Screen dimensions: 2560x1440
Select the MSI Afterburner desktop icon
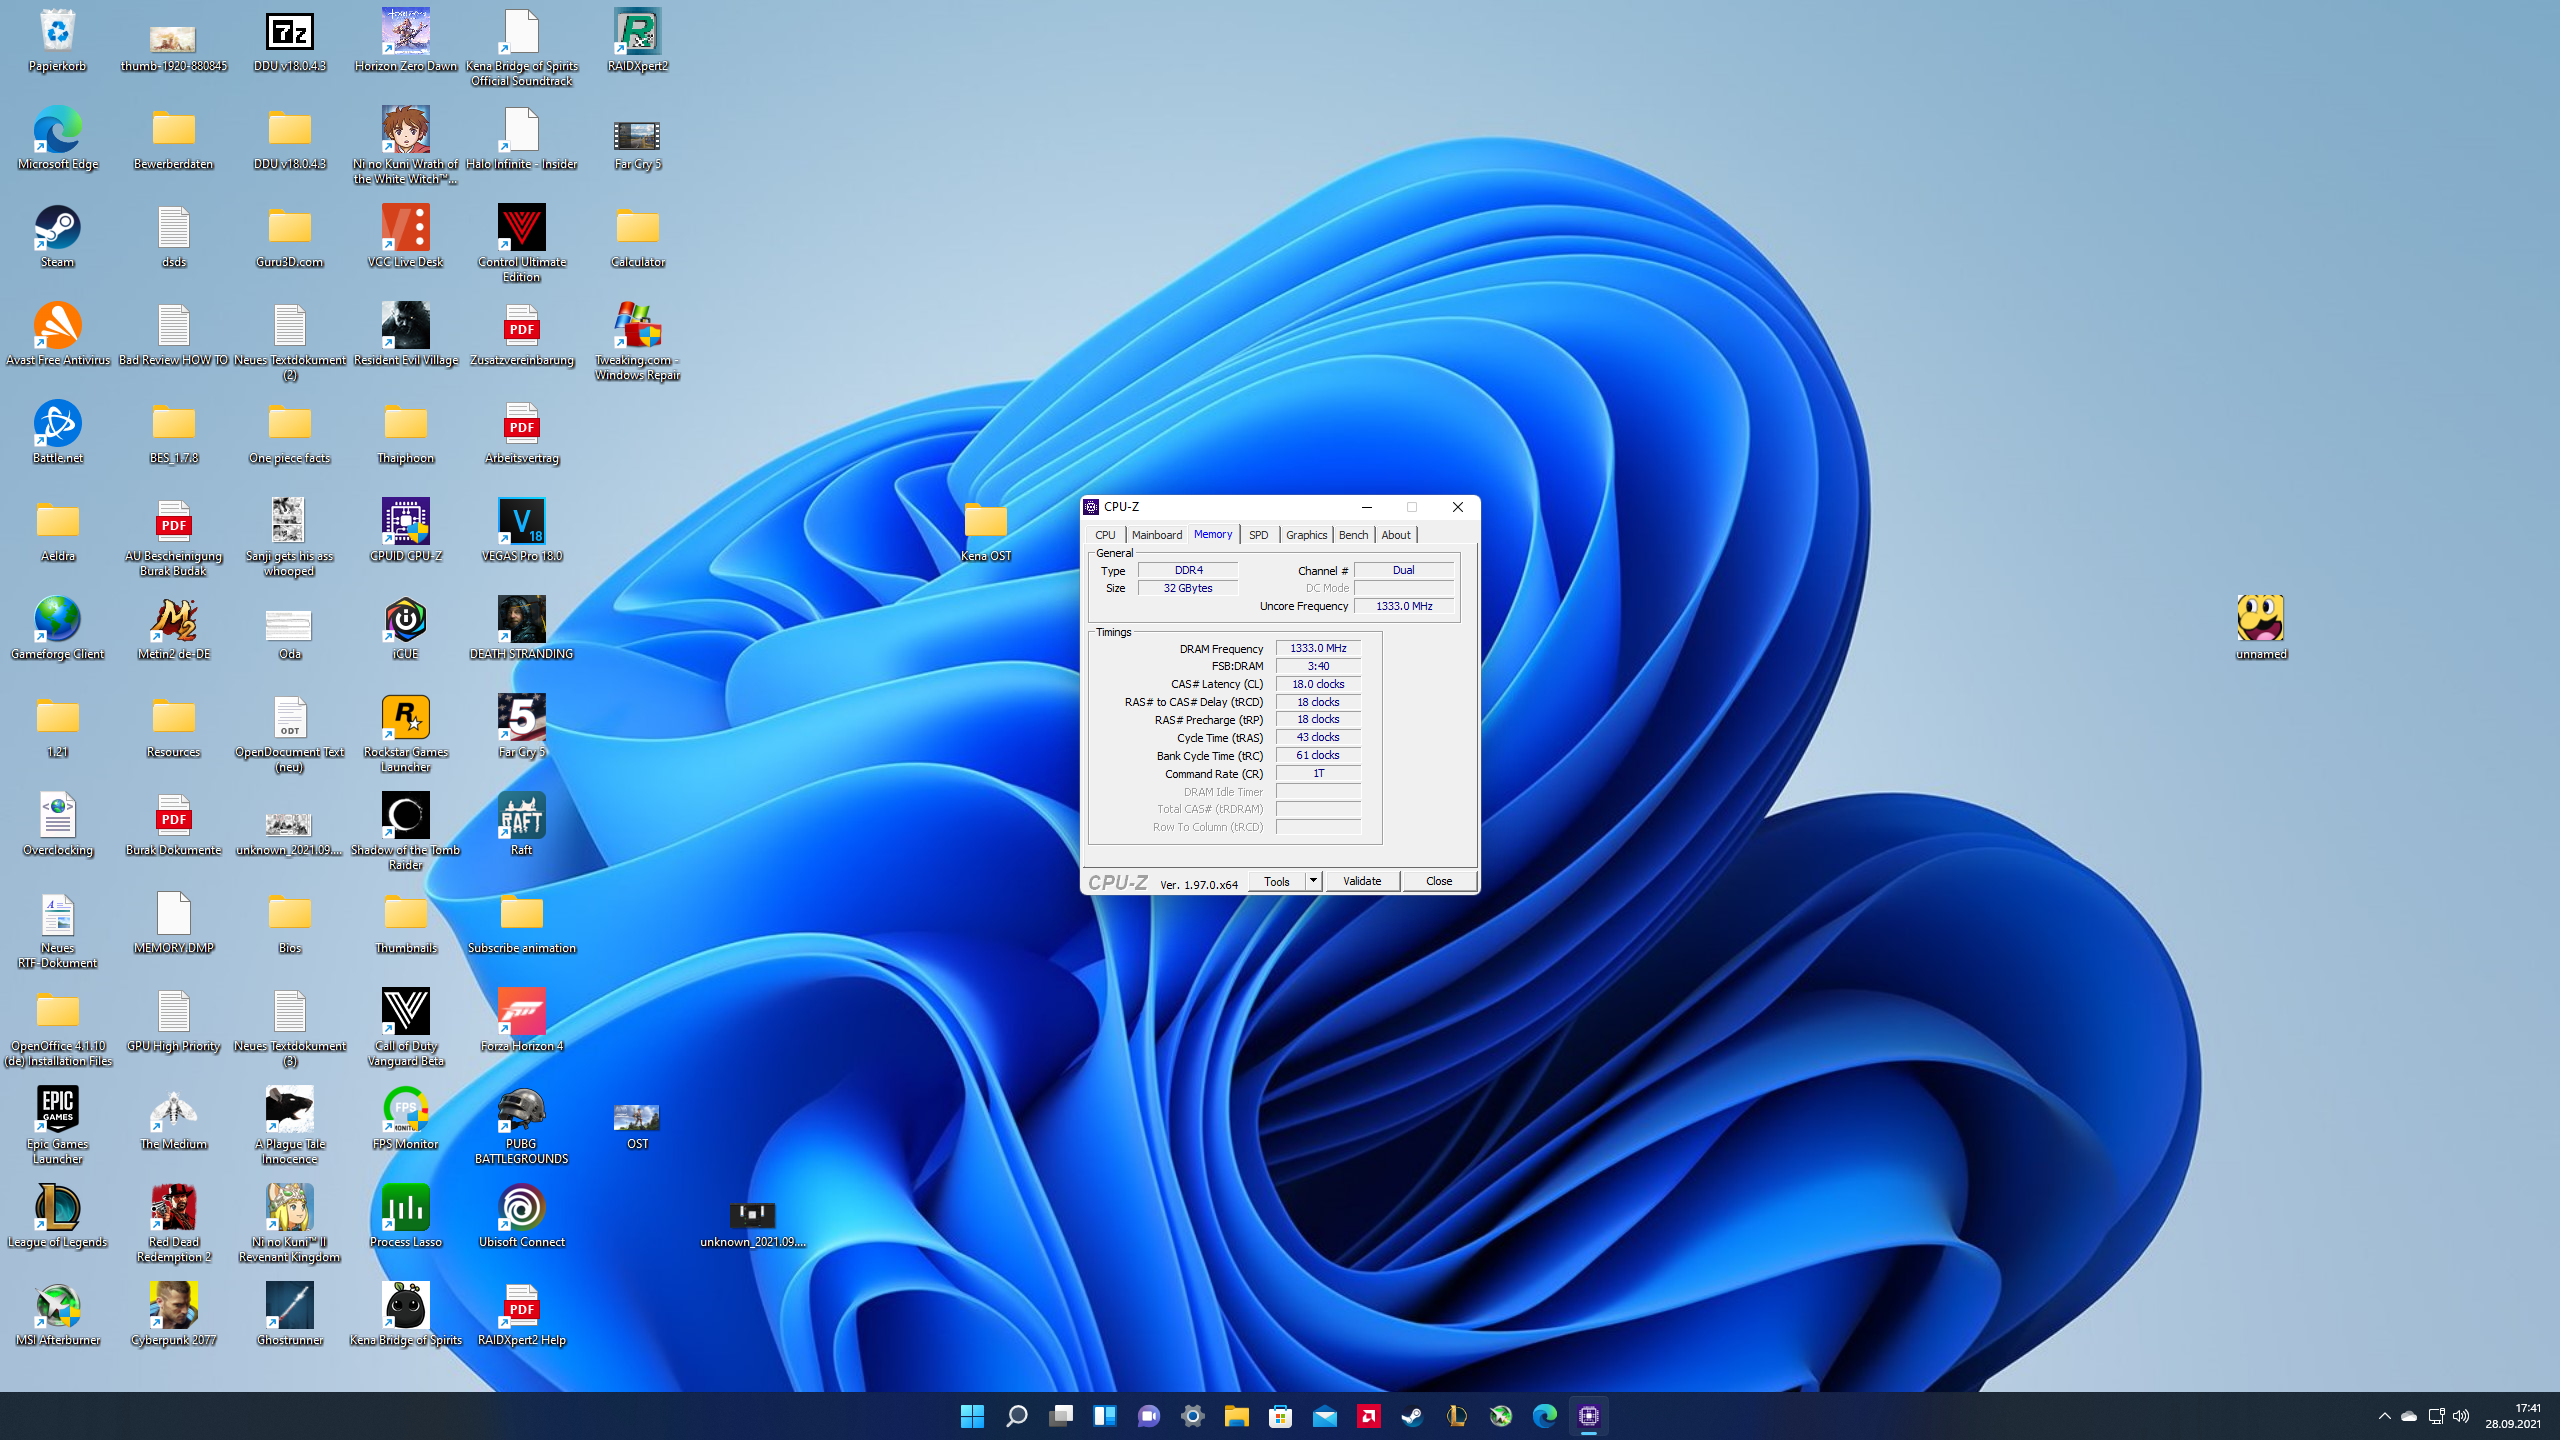(57, 1307)
